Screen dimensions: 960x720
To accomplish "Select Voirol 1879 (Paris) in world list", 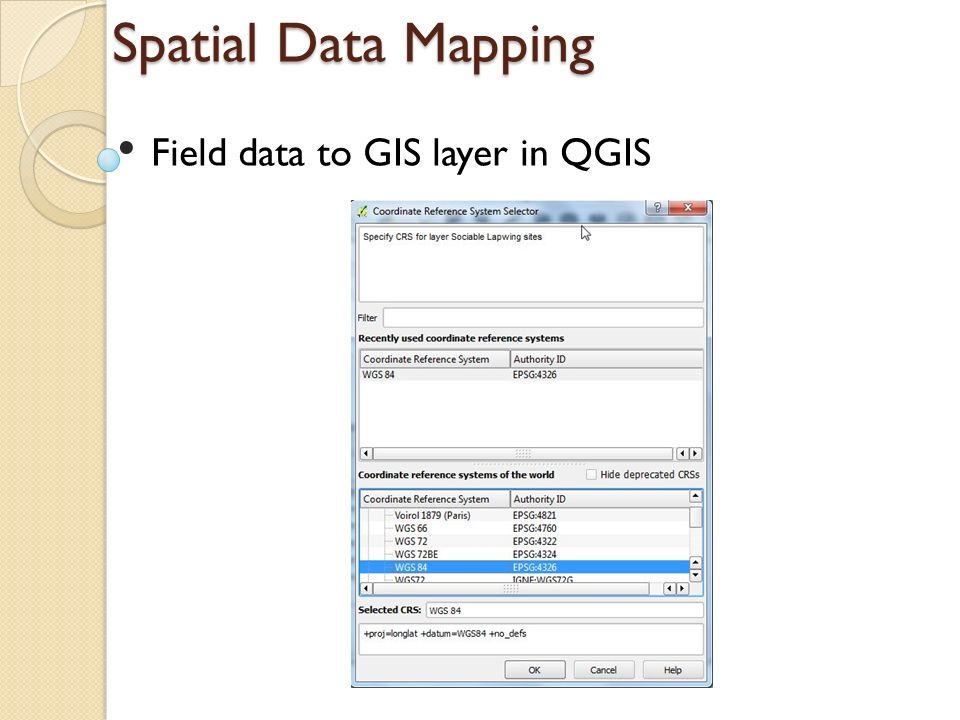I will 432,516.
